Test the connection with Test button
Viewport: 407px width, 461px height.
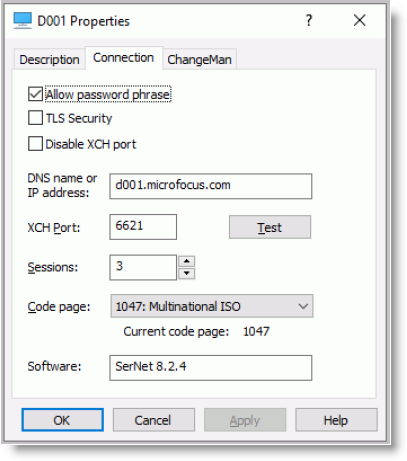pos(270,227)
